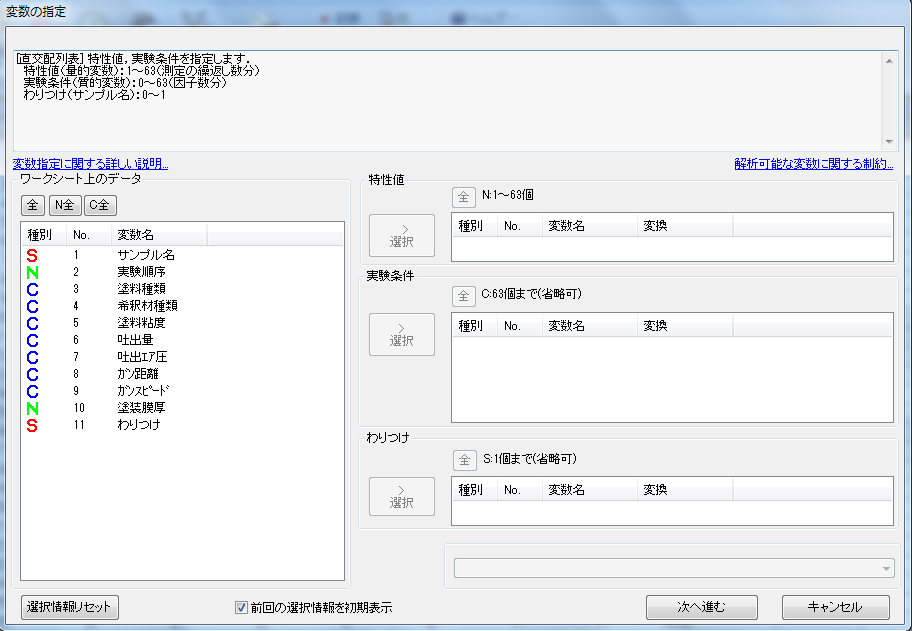Click the 全 button beside C:63個まで
The height and width of the screenshot is (631, 912).
[464, 296]
